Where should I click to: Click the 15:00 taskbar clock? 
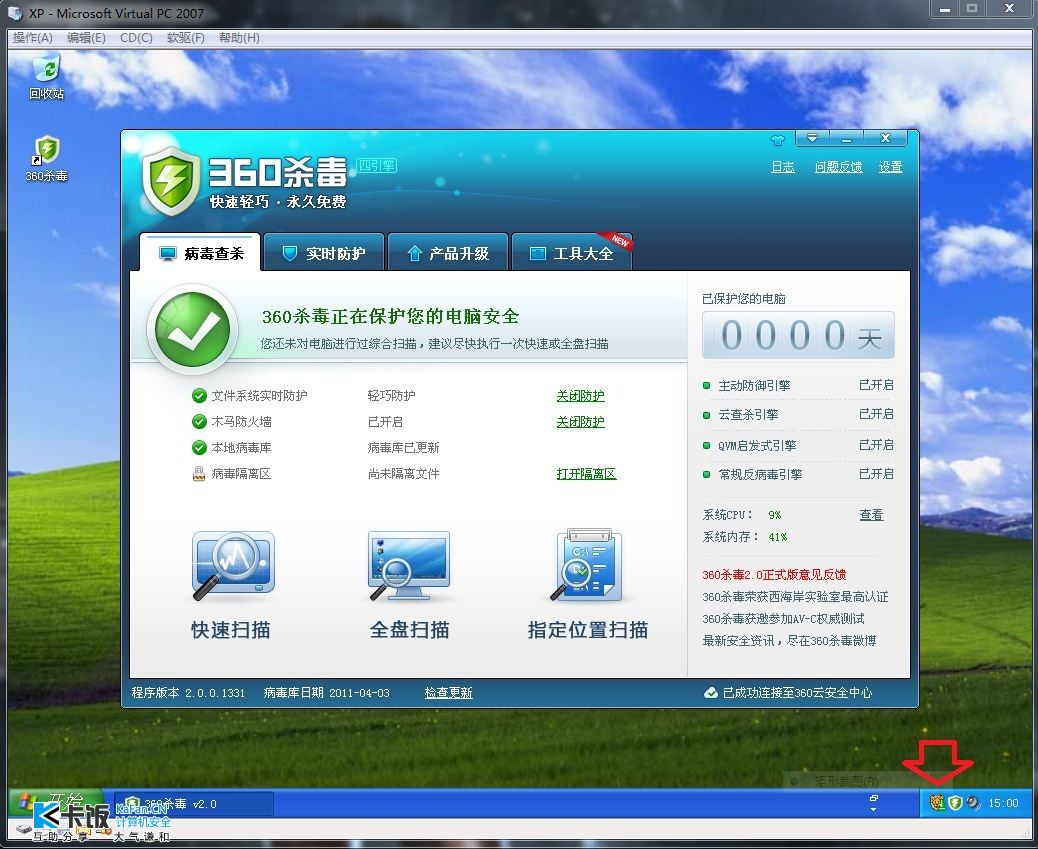point(1003,803)
